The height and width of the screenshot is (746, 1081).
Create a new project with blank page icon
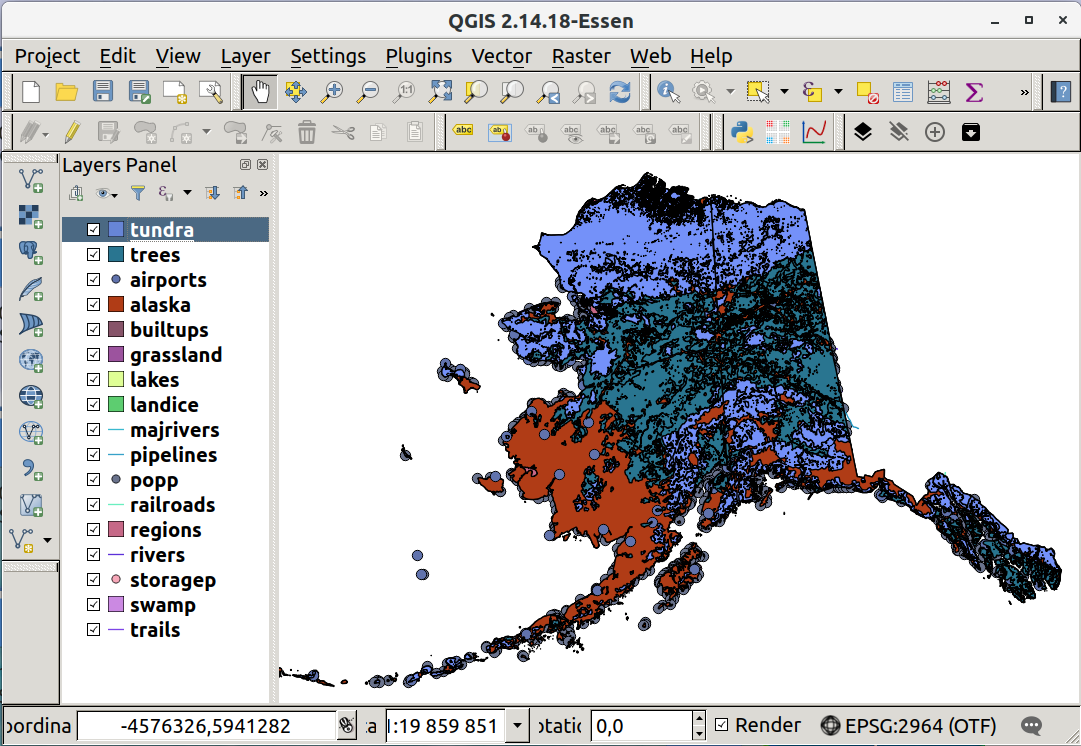coord(30,92)
